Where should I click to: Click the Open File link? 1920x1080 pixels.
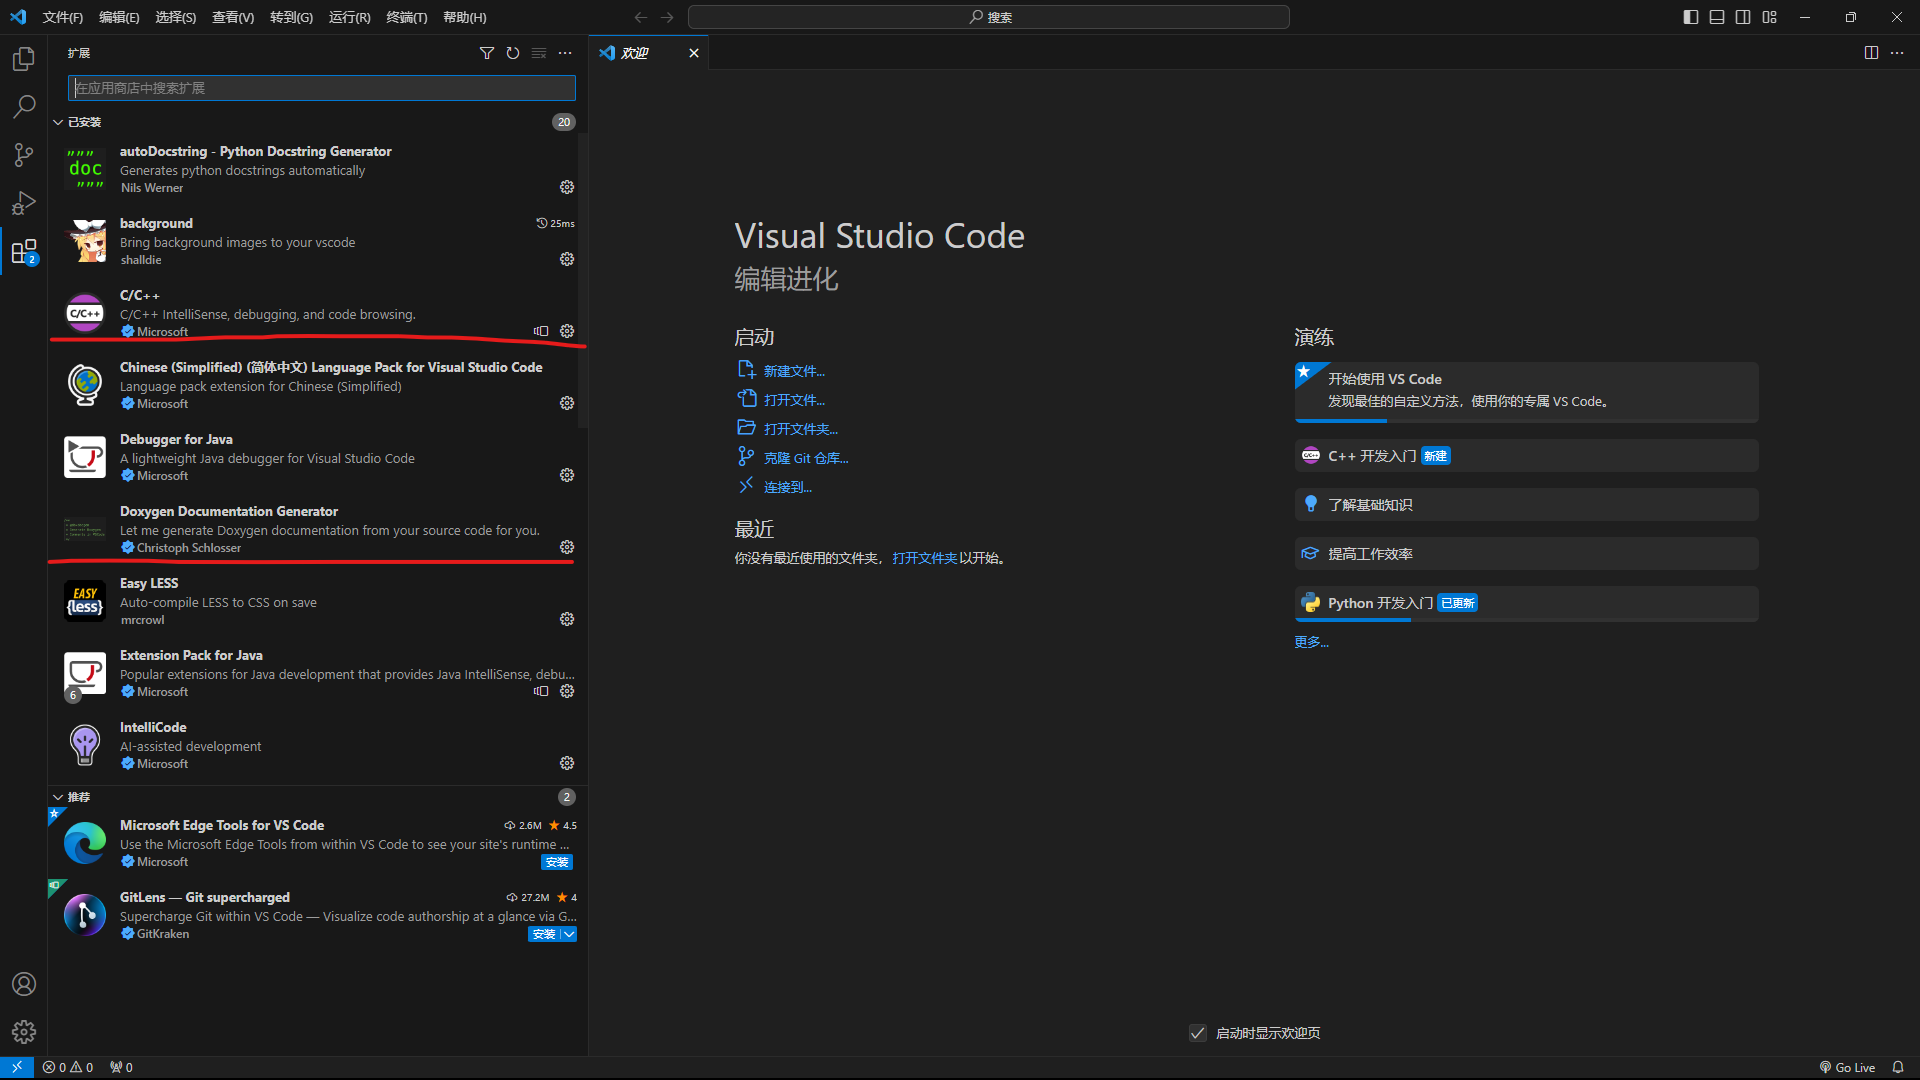pos(794,400)
